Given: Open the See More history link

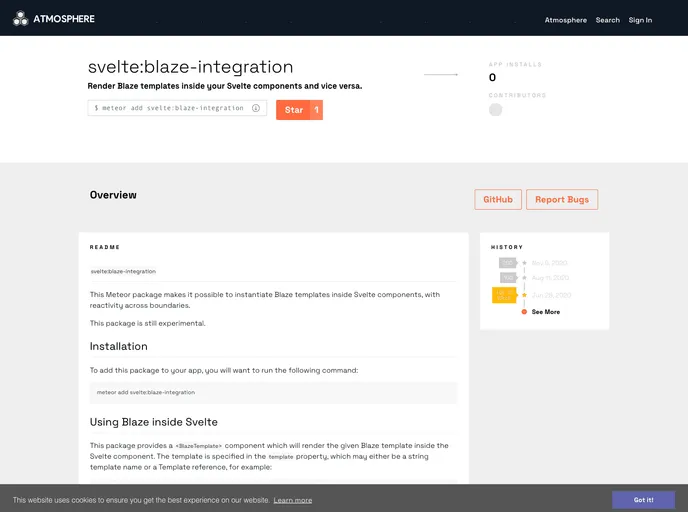Looking at the screenshot, I should [x=546, y=312].
